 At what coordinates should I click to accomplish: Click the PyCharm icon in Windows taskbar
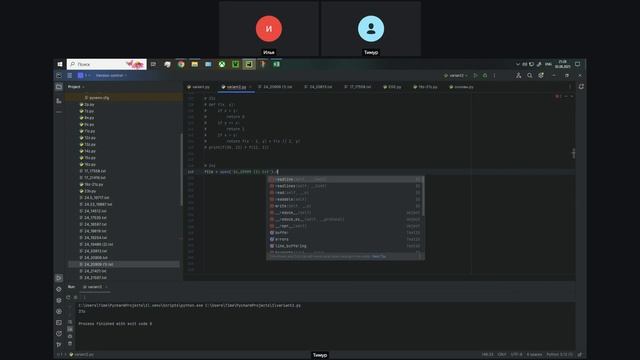pyautogui.click(x=249, y=64)
